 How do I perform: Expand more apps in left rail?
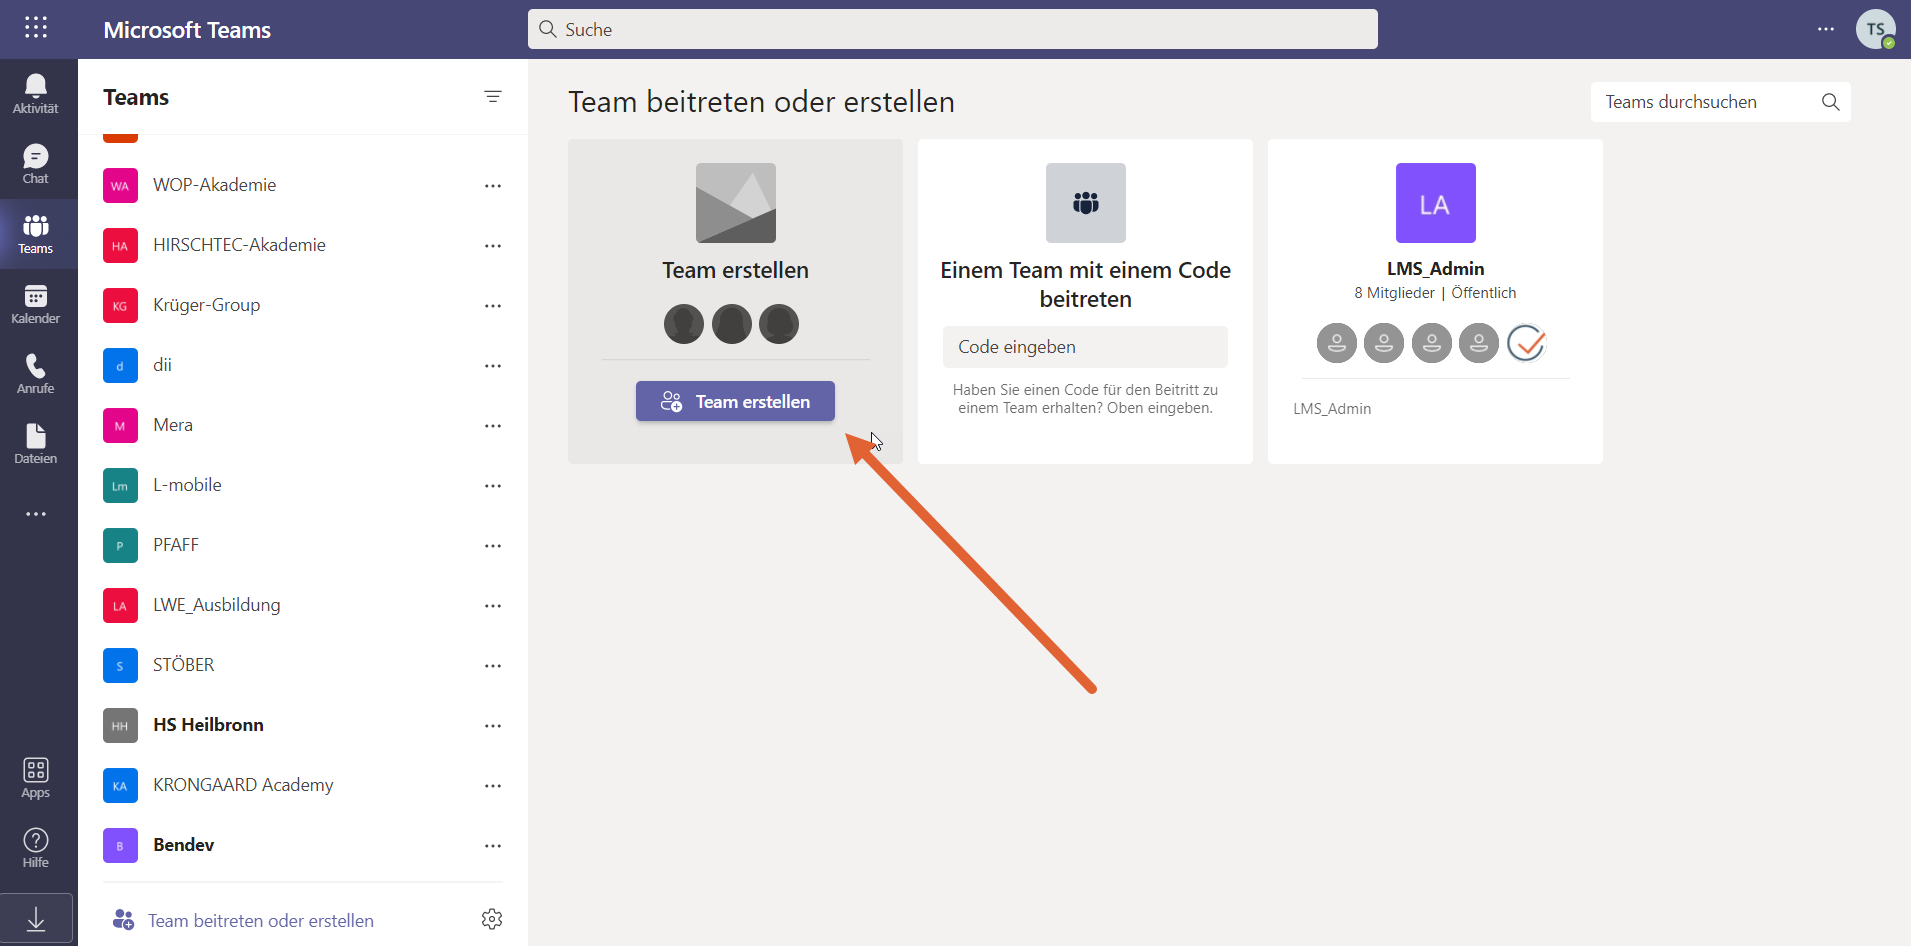[x=36, y=514]
